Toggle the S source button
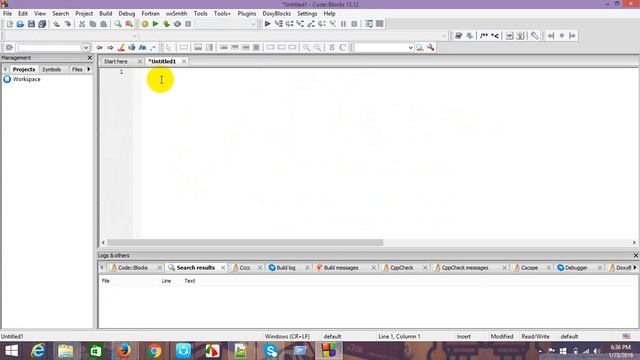This screenshot has width=640, height=360. pos(332,48)
